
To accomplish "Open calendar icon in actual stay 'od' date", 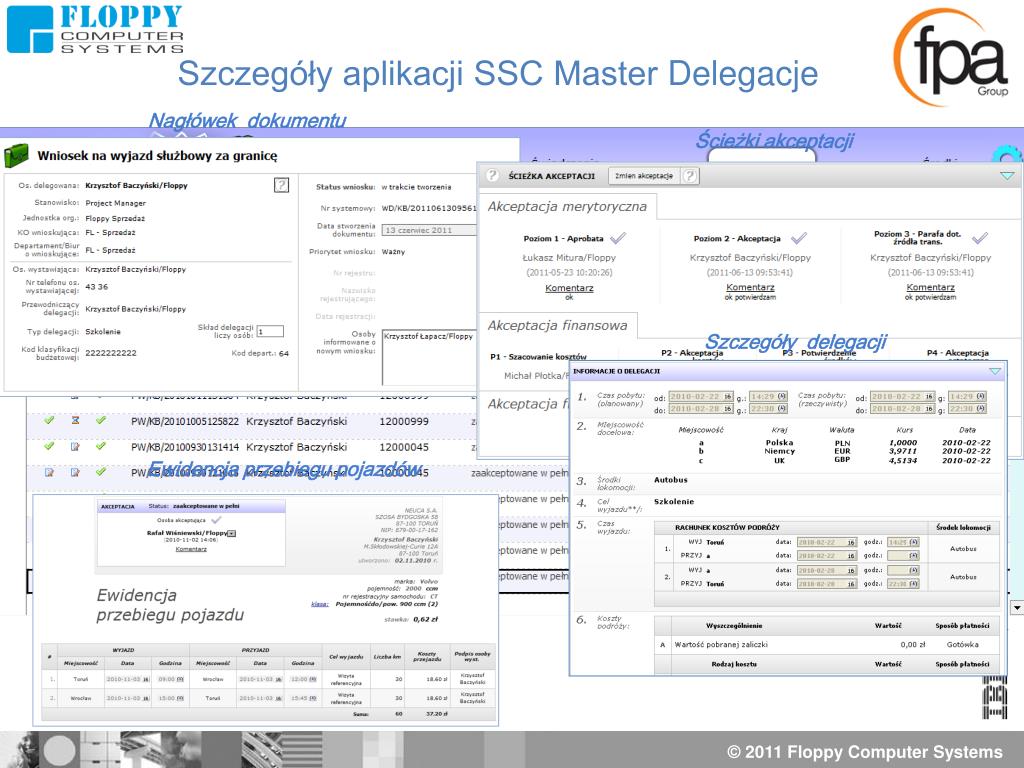I will 928,396.
